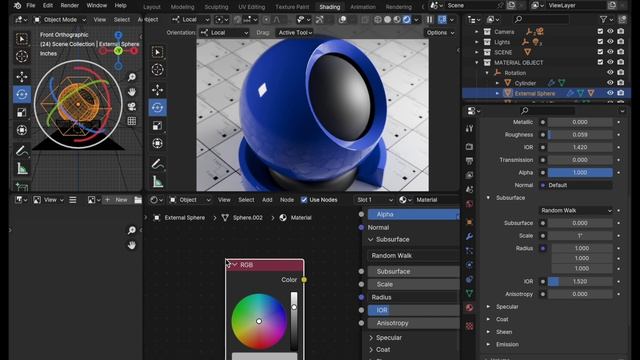Select the Cursor tool in main viewport
Image resolution: width=640 pixels, height=360 pixels.
(x=158, y=70)
